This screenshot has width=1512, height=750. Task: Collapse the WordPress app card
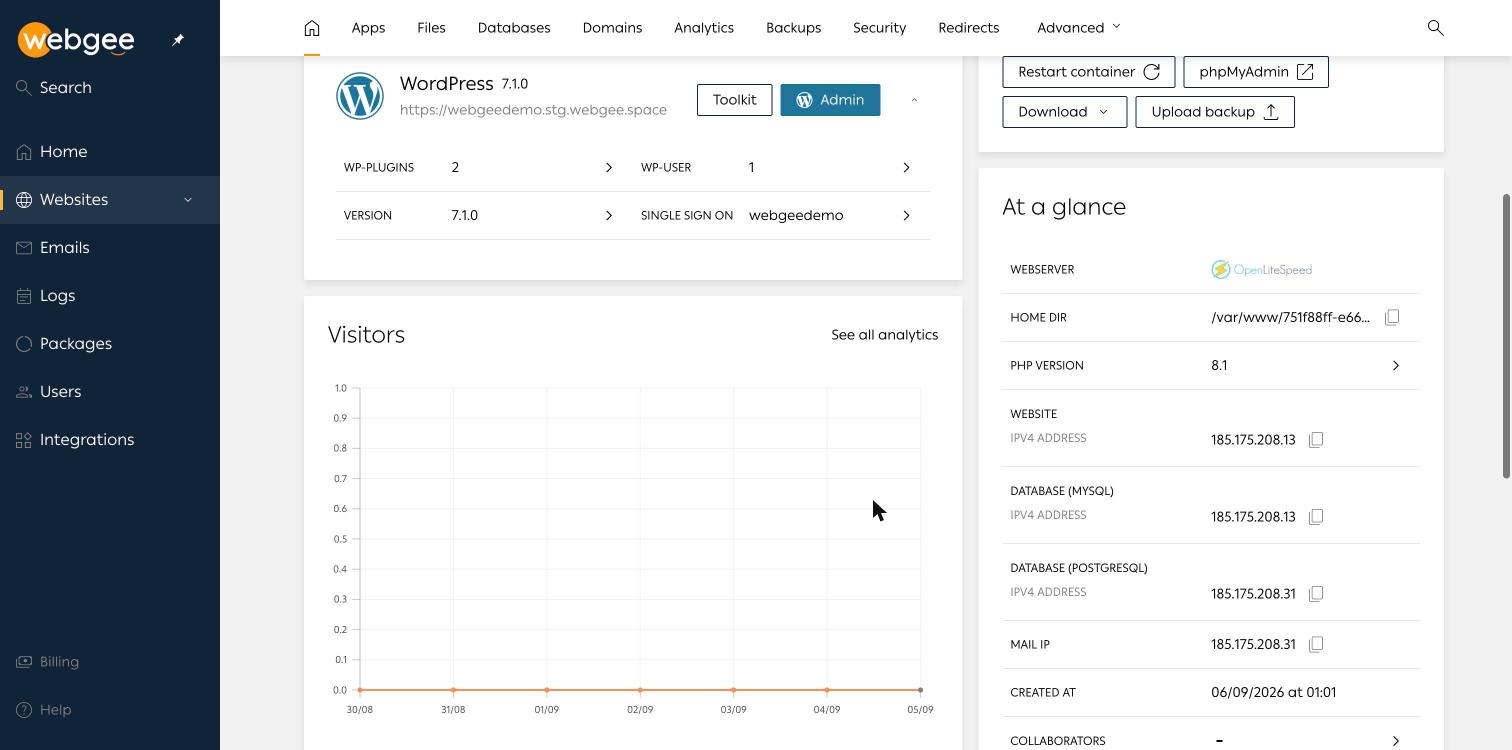click(x=914, y=100)
